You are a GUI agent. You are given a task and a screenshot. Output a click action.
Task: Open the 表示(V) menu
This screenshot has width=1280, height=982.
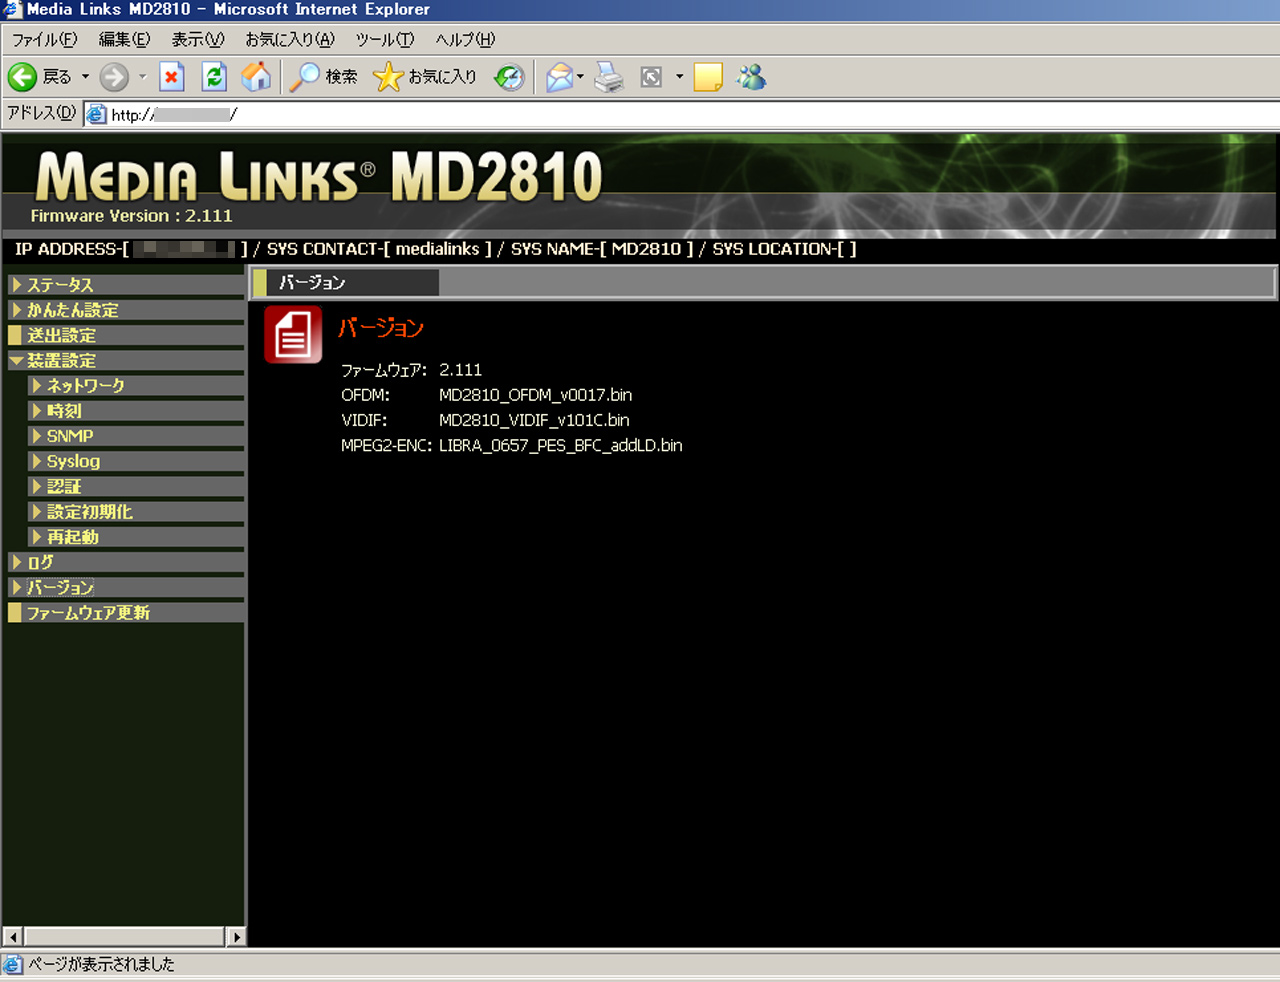pyautogui.click(x=197, y=40)
